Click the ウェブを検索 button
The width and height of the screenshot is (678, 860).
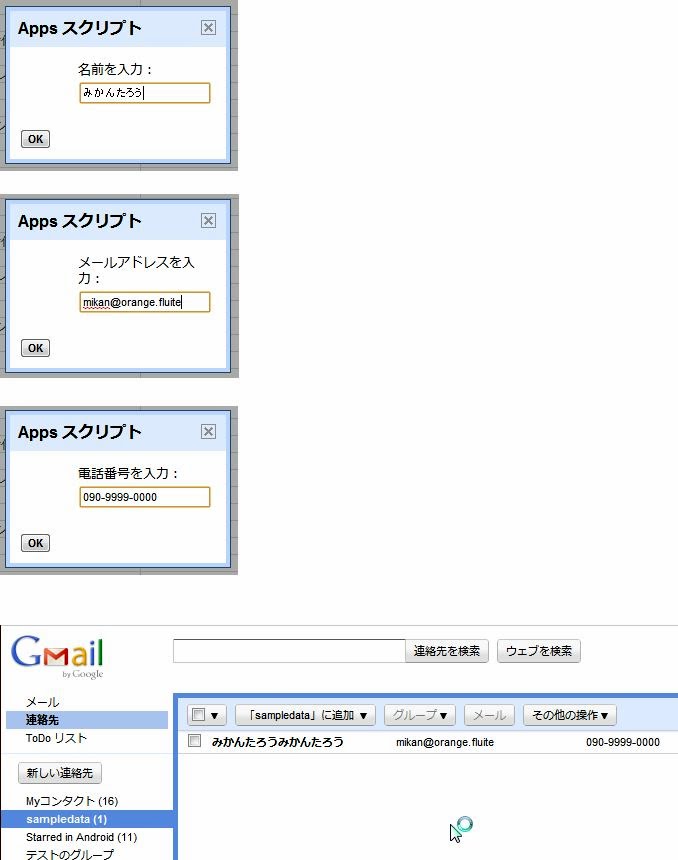point(538,651)
